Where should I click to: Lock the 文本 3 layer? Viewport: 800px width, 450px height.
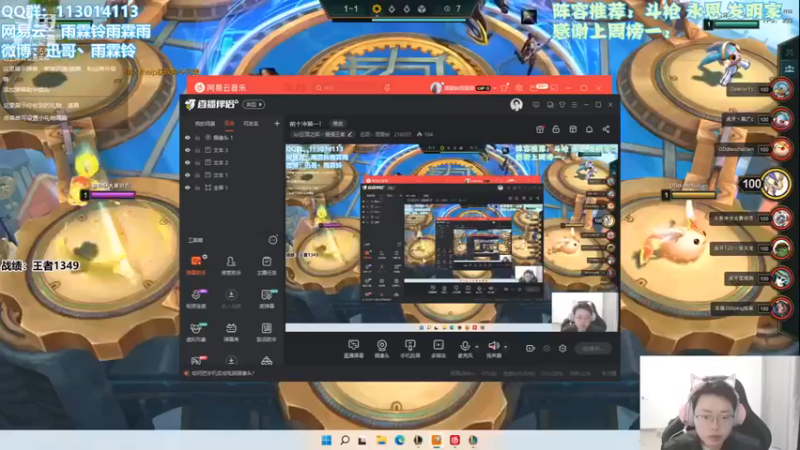(x=197, y=150)
